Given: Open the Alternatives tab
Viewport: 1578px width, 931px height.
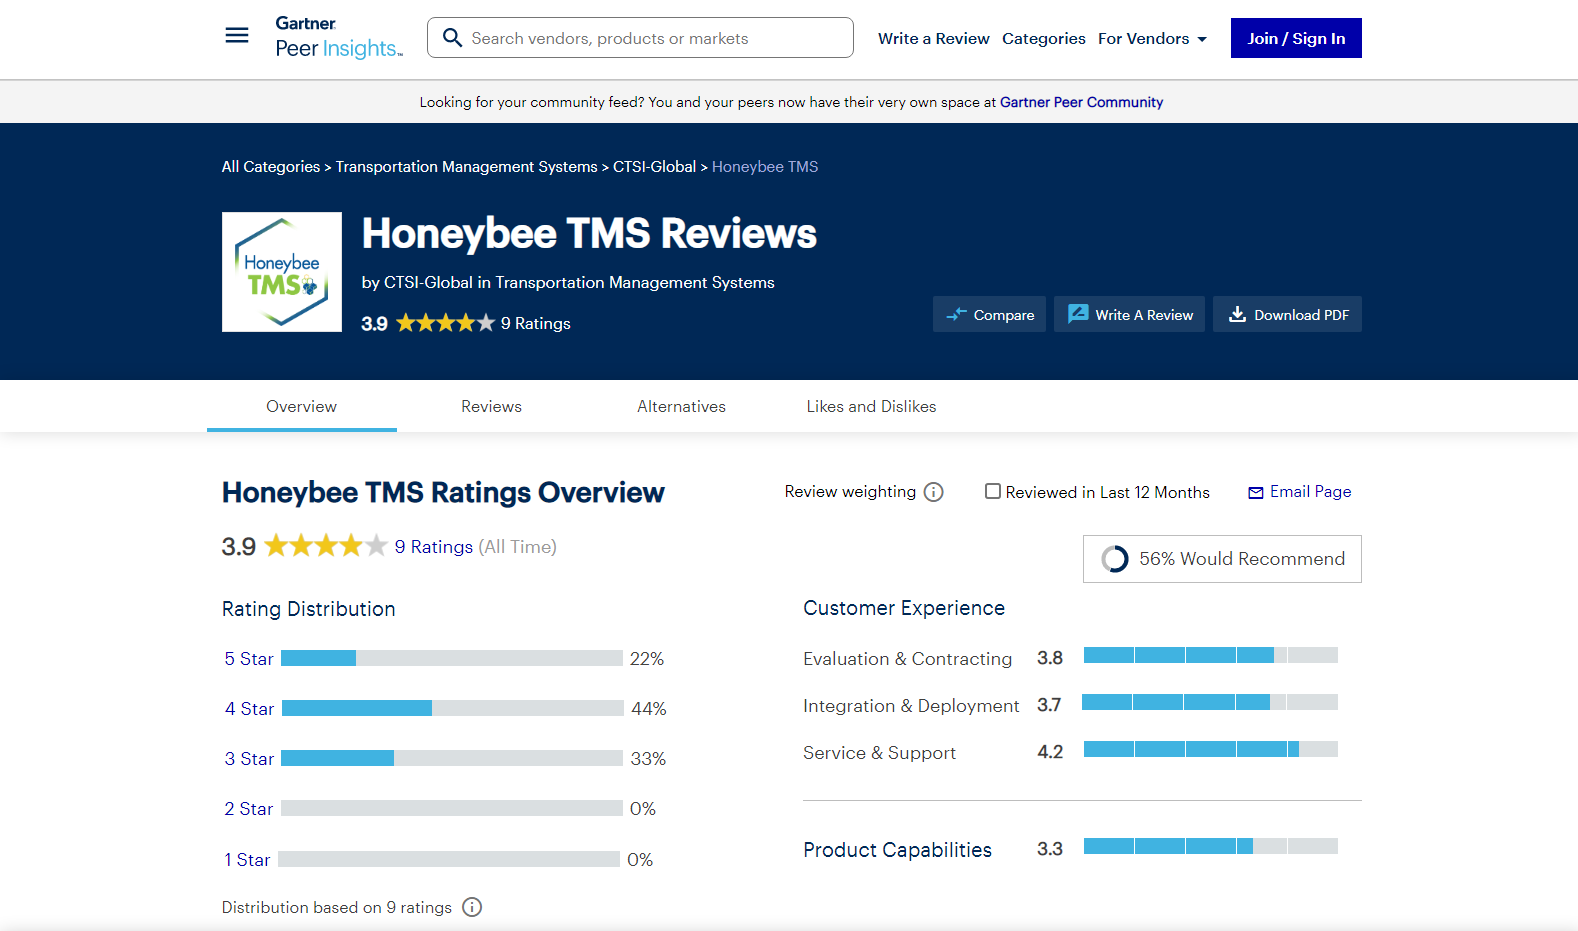Looking at the screenshot, I should click(x=682, y=406).
